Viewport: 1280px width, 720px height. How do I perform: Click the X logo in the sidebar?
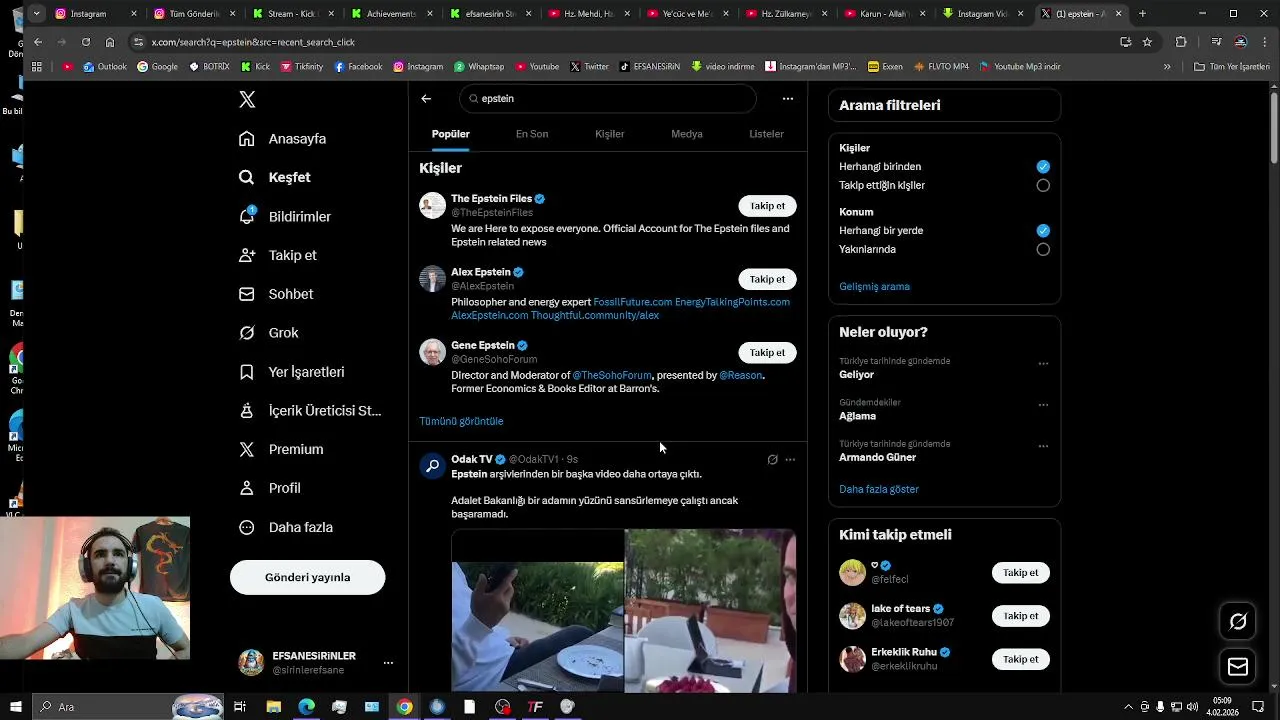pos(247,99)
